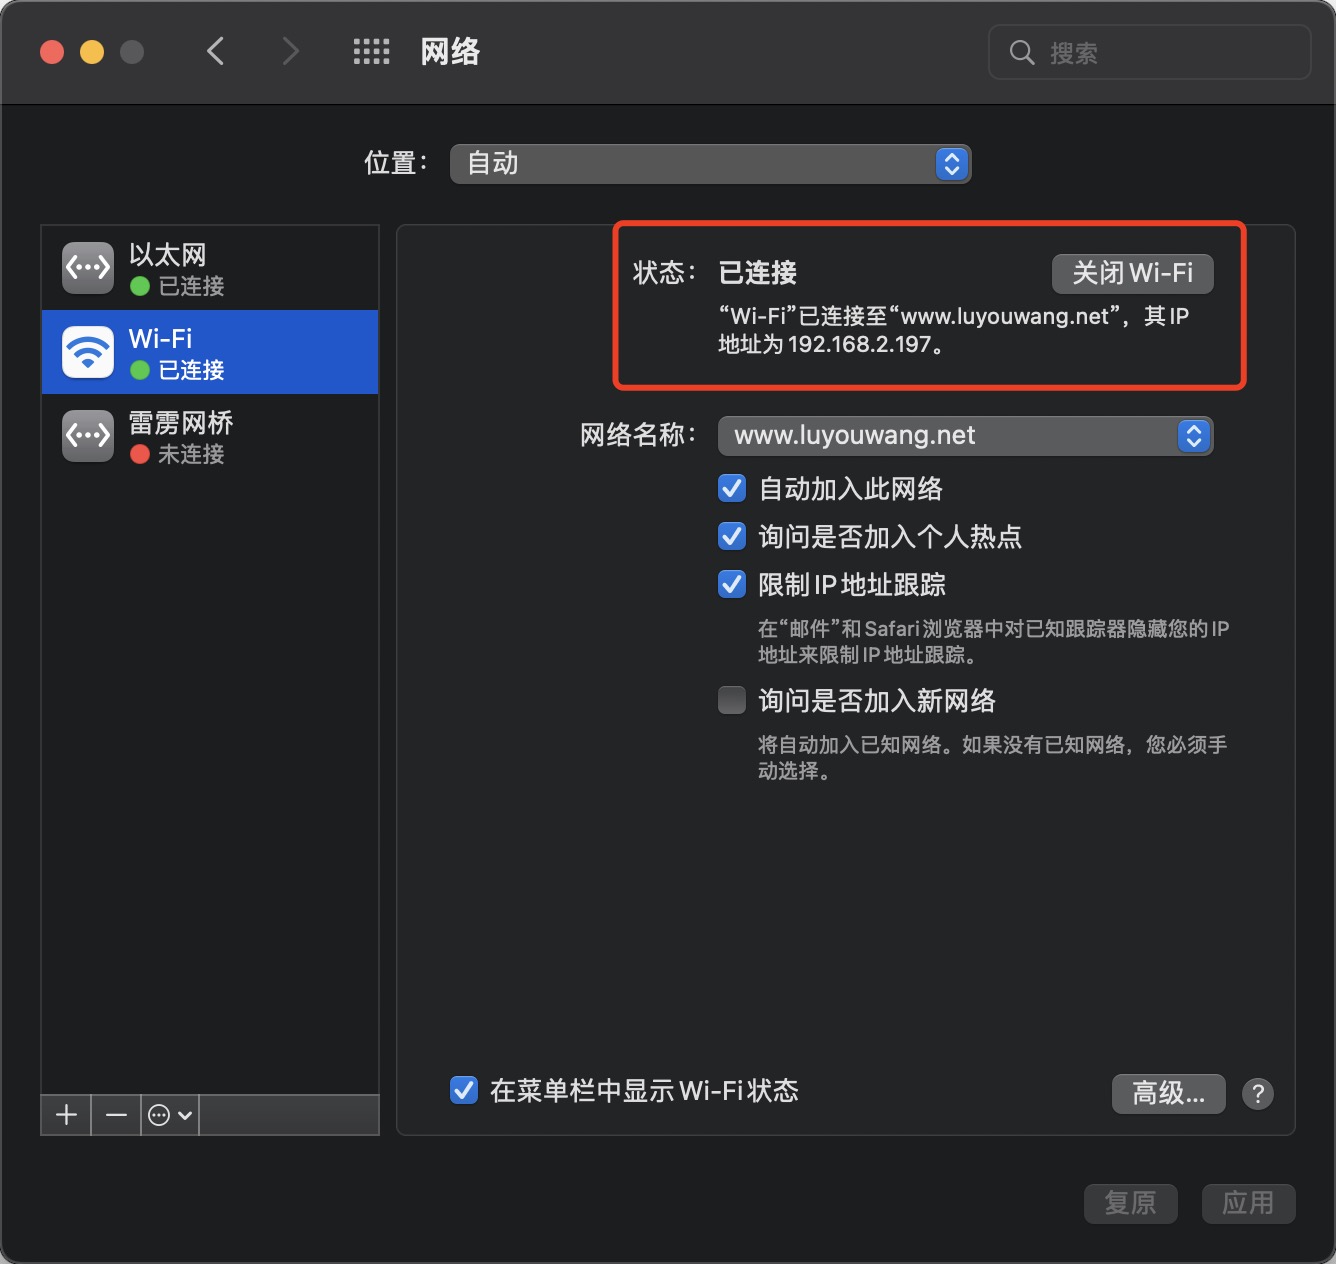Click inside the 搜索 search field
This screenshot has height=1264, width=1336.
point(1148,52)
